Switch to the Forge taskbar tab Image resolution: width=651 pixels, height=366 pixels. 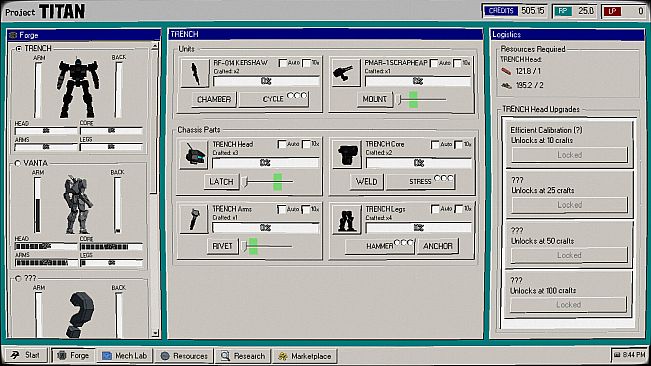73,356
